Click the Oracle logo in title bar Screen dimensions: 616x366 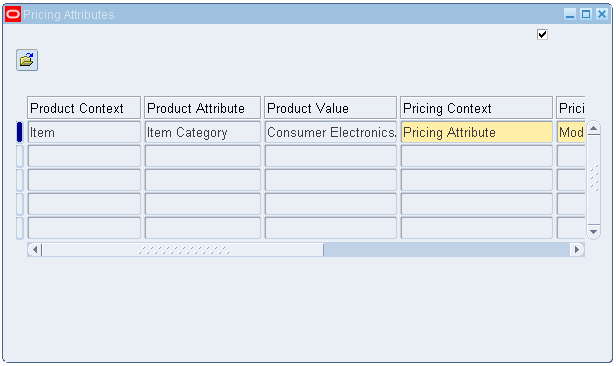(x=13, y=15)
